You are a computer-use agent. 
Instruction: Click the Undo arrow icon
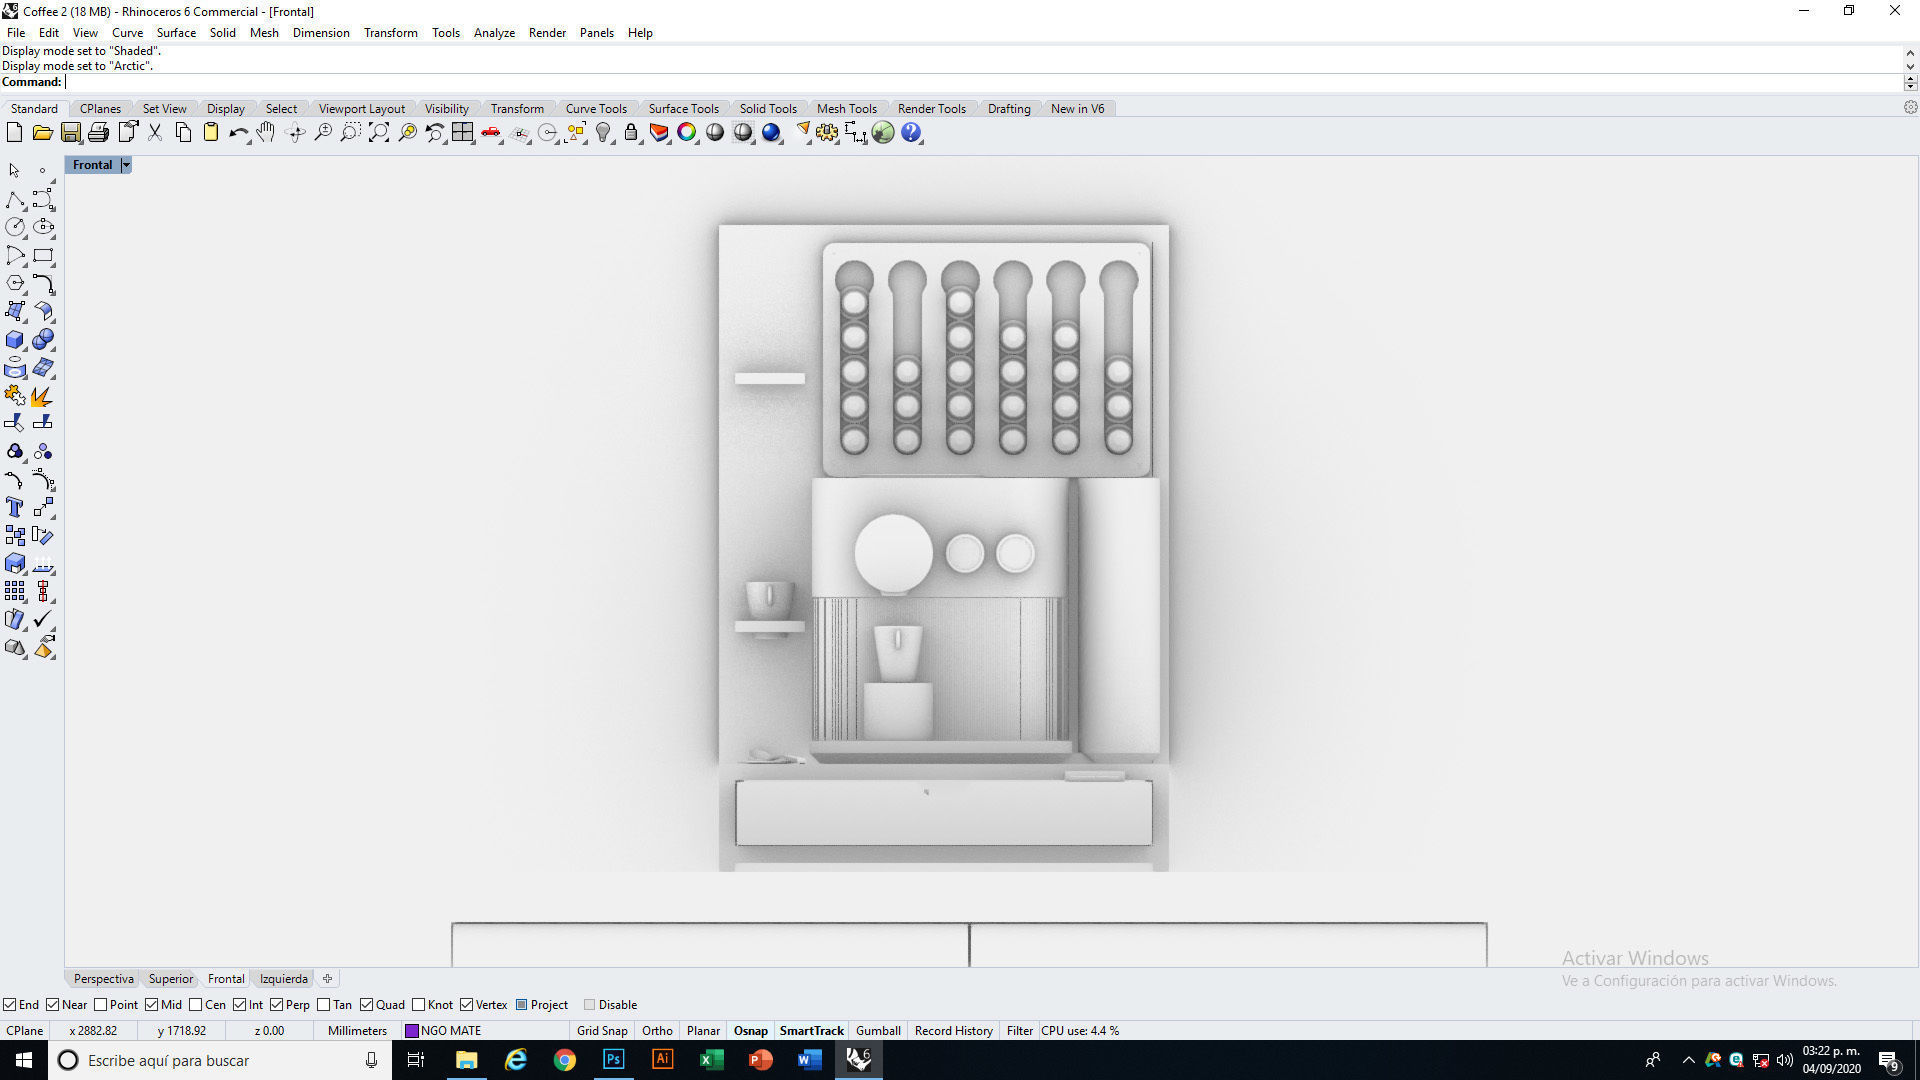pyautogui.click(x=238, y=133)
